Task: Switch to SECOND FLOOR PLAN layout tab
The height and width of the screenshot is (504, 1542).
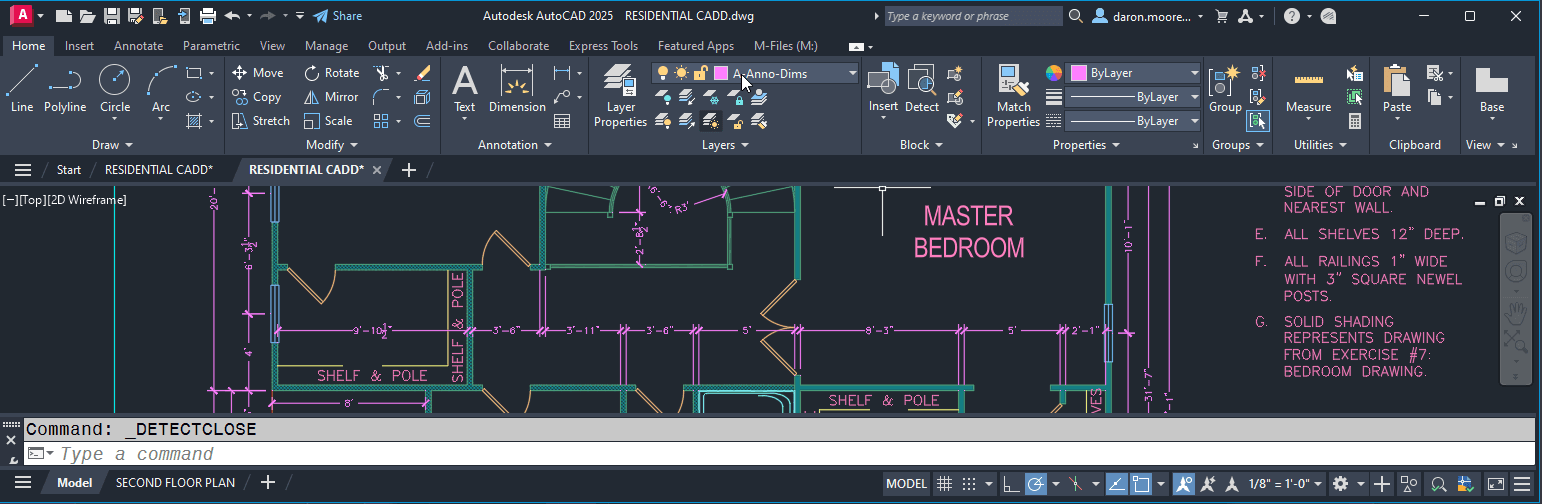Action: 176,483
